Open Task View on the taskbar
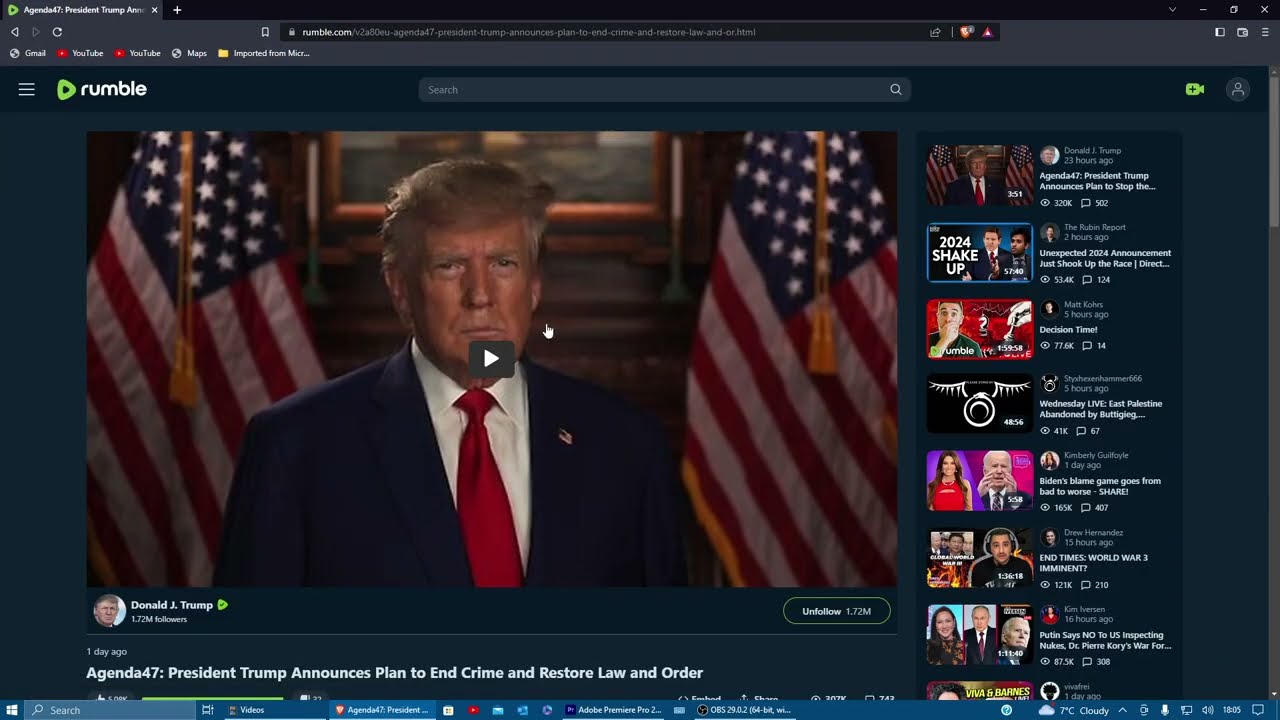Viewport: 1280px width, 720px height. coord(208,710)
